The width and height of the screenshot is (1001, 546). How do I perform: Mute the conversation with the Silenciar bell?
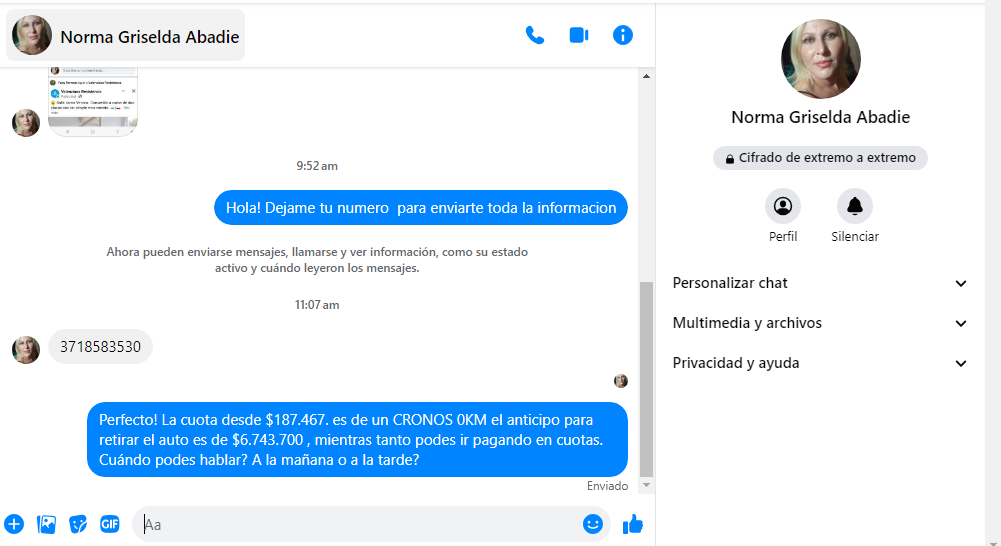855,207
